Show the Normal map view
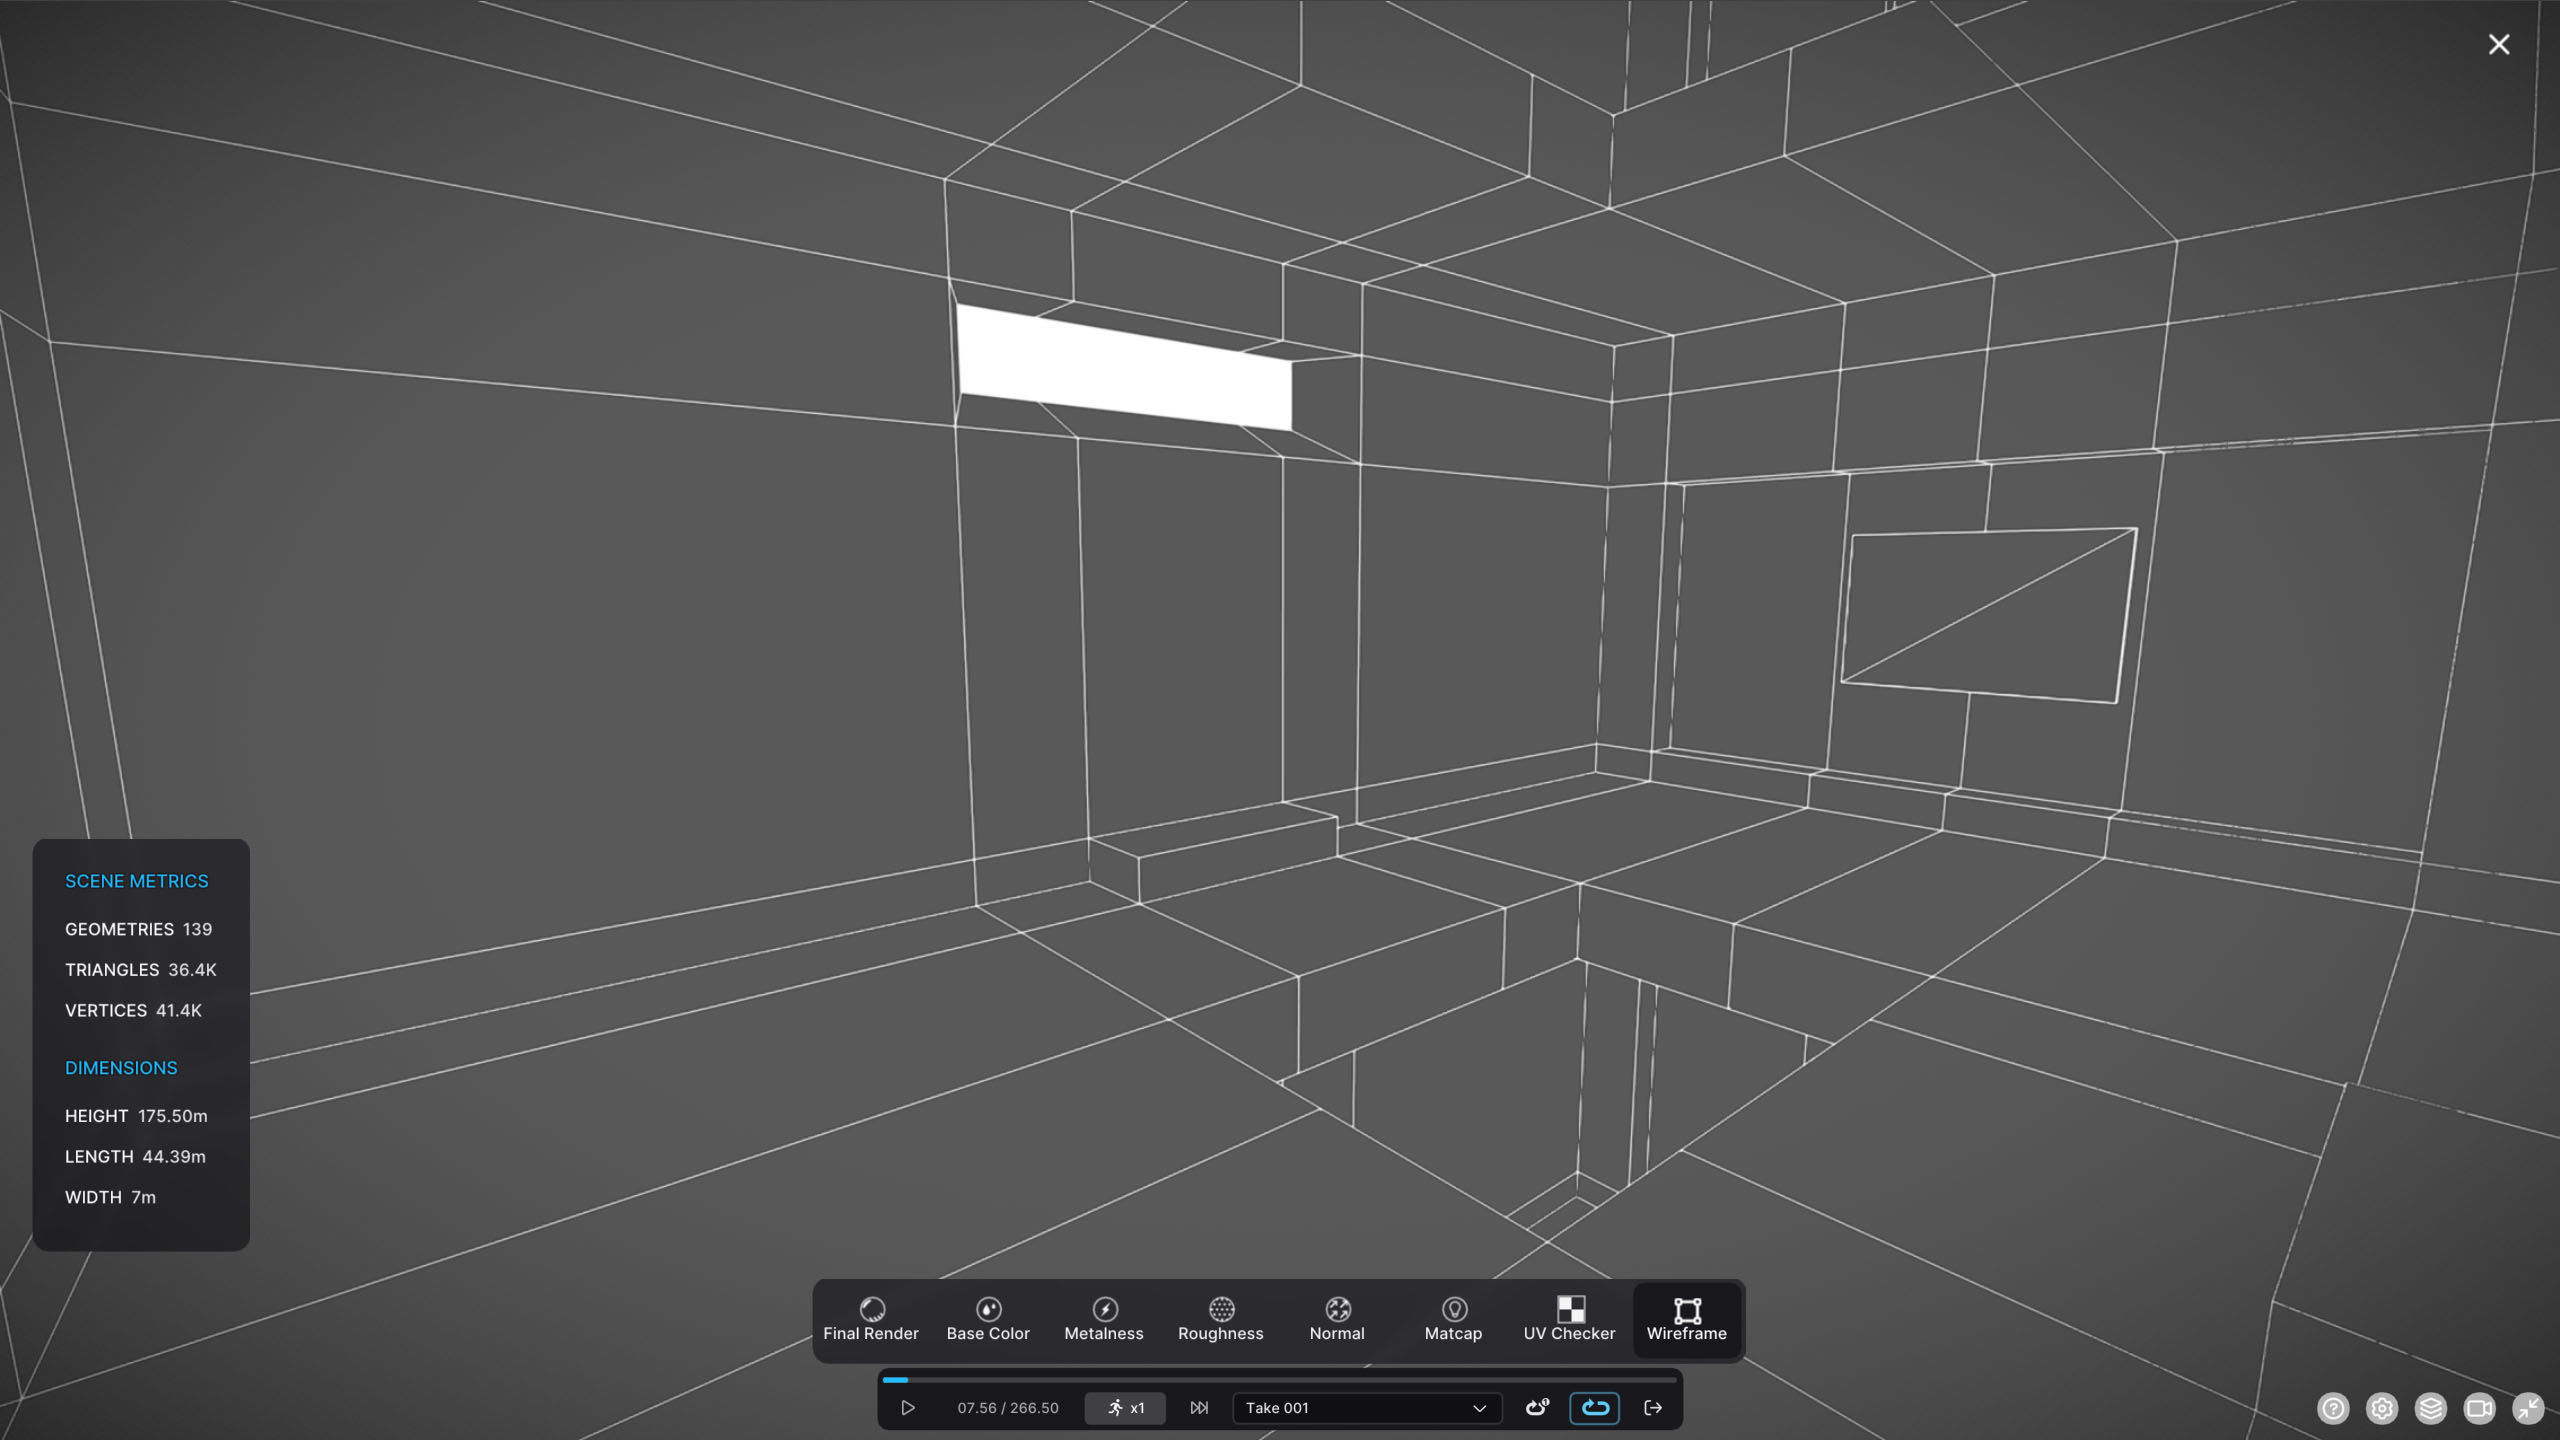The image size is (2560, 1440). point(1337,1319)
